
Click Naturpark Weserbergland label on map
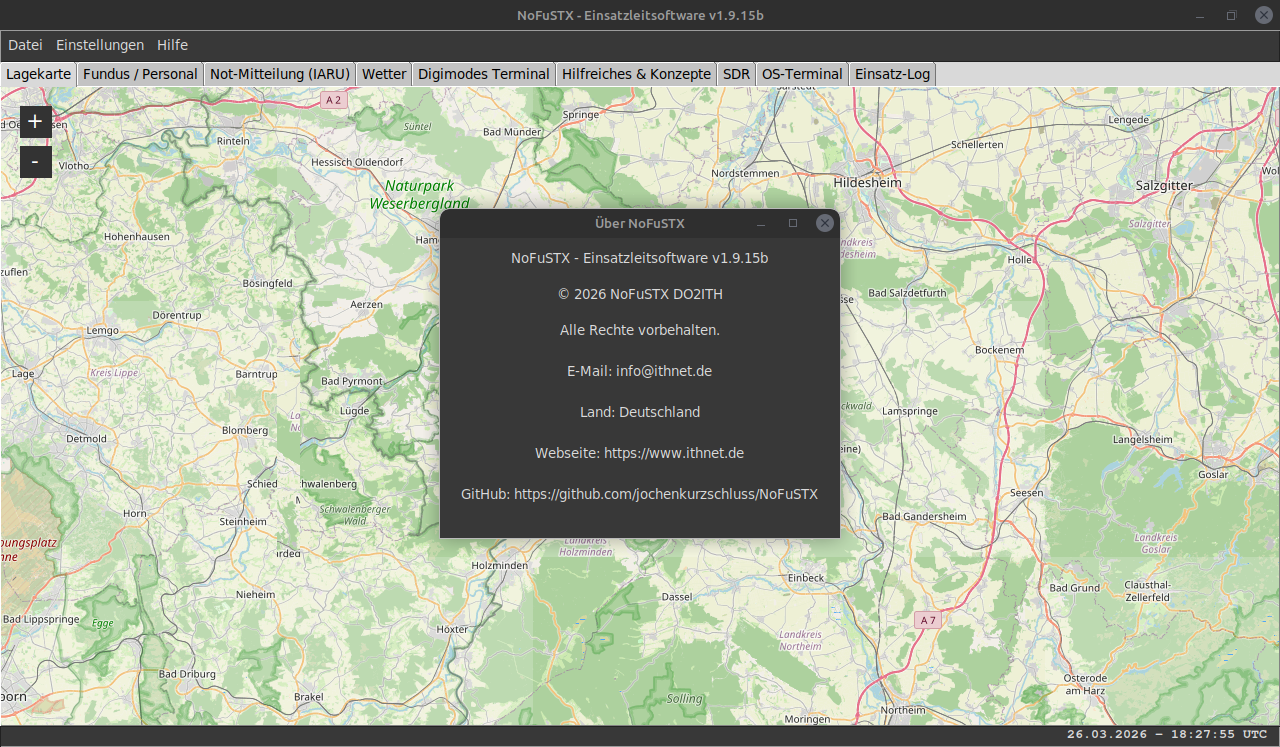[420, 194]
